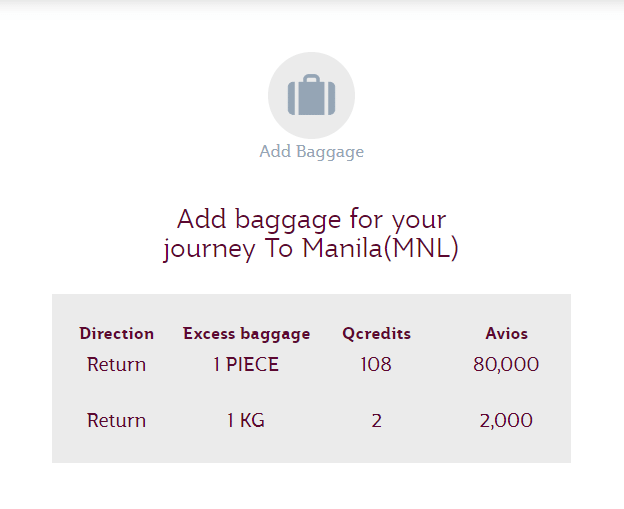The height and width of the screenshot is (509, 624).
Task: Click the Avios column header
Action: (506, 334)
